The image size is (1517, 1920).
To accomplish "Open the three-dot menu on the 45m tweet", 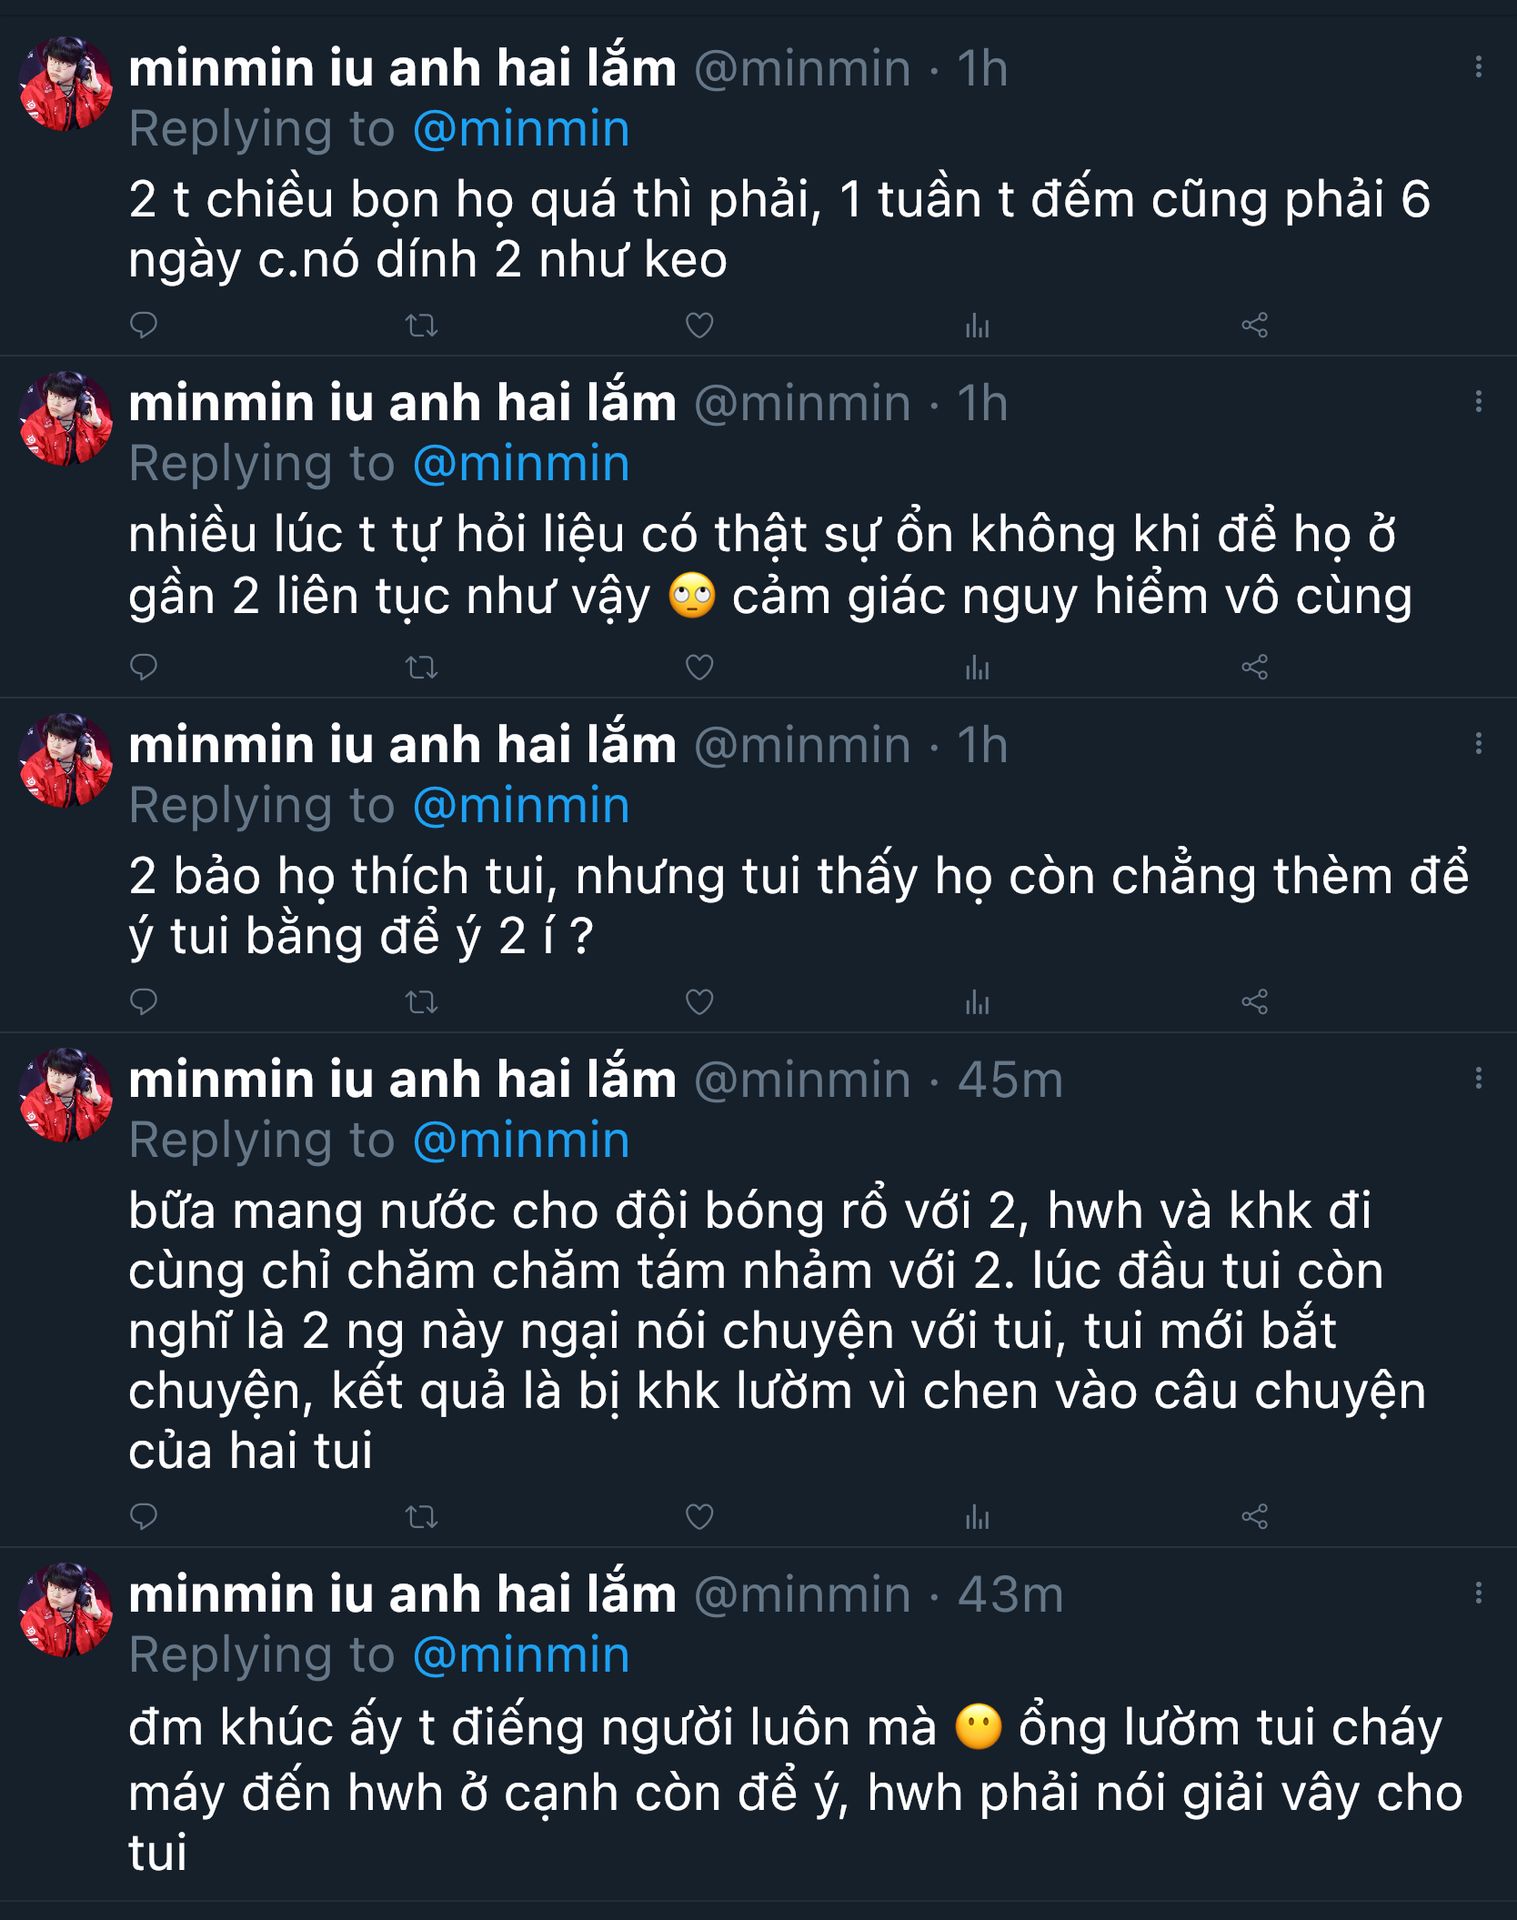I will pos(1478,1078).
